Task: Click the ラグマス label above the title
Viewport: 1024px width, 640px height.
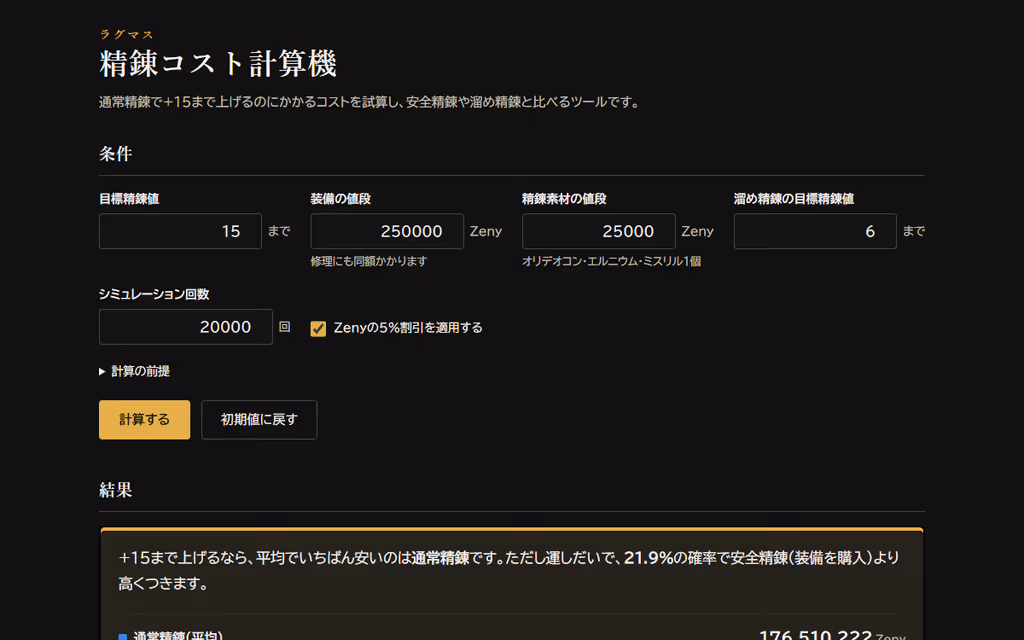Action: [127, 34]
